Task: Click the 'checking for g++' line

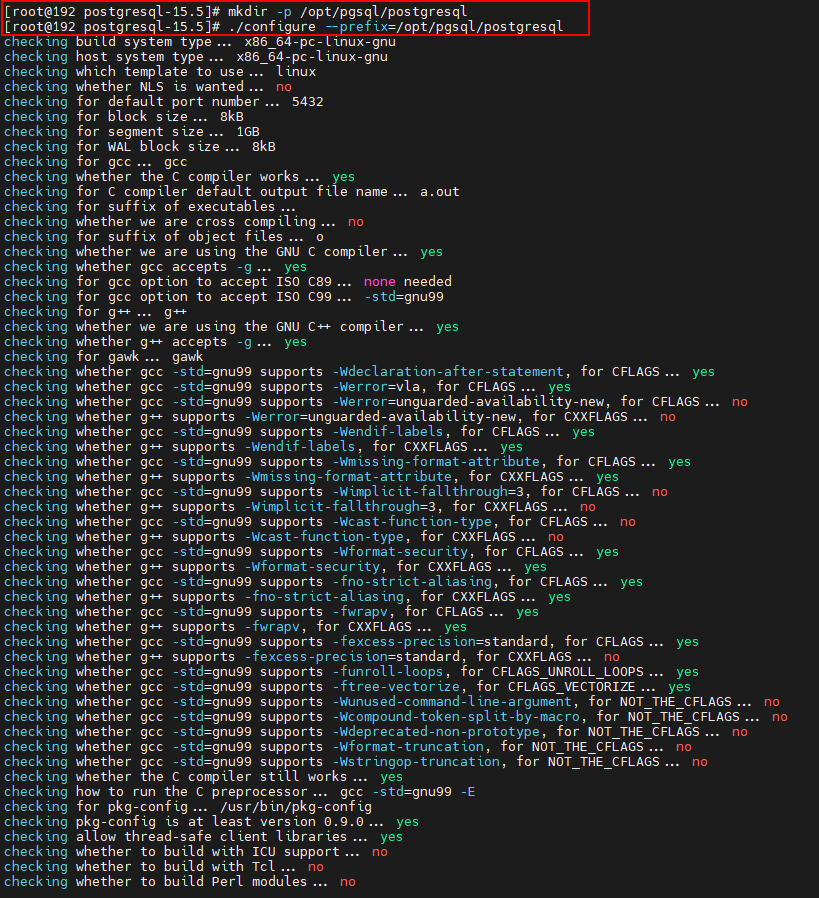Action: 96,312
